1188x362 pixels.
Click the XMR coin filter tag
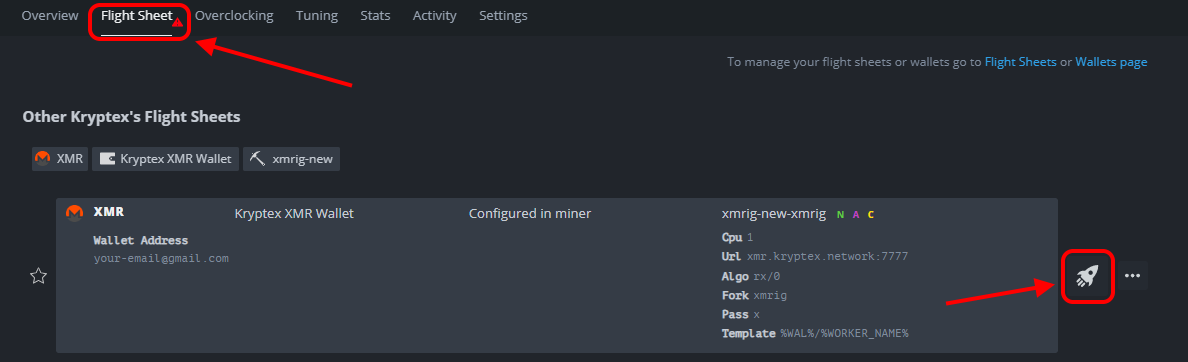pos(60,159)
